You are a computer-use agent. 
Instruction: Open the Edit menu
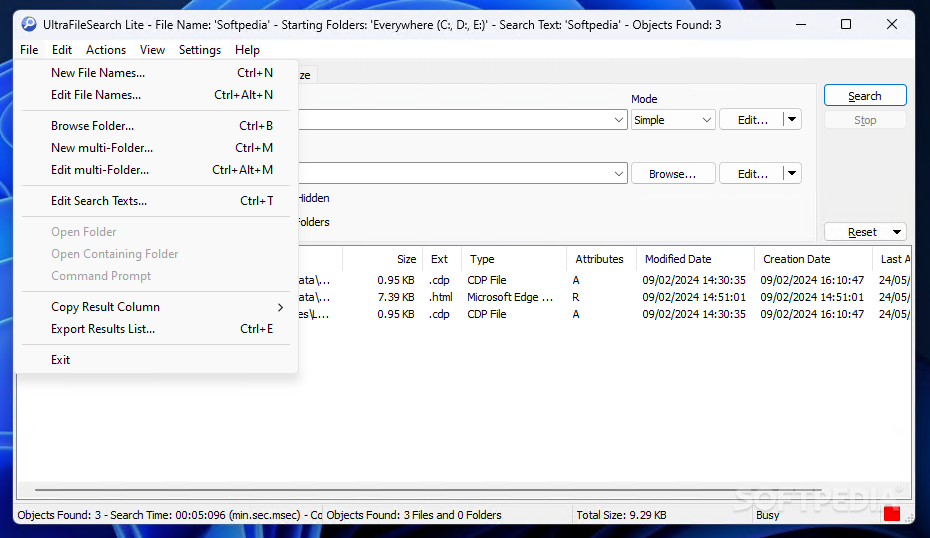tap(62, 50)
